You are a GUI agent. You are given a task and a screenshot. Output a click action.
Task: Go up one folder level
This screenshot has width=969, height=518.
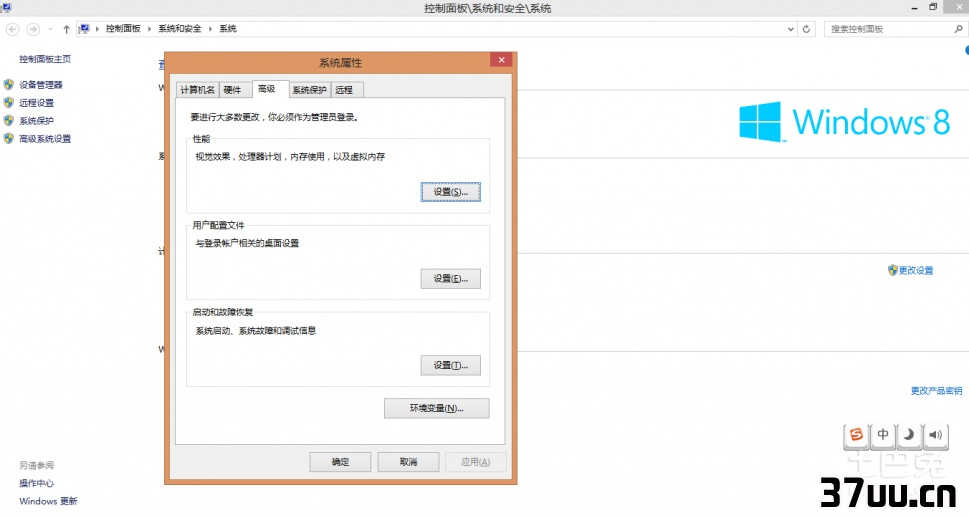pos(66,29)
